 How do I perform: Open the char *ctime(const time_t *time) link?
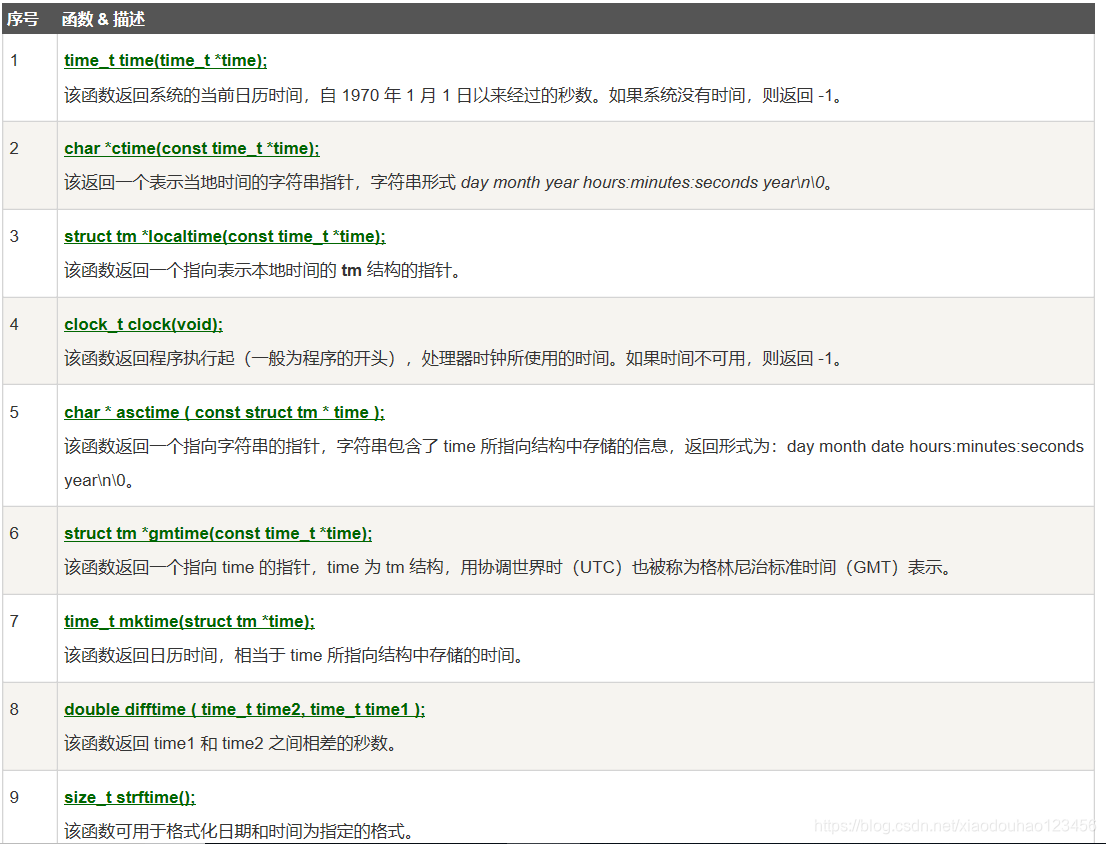pyautogui.click(x=192, y=149)
